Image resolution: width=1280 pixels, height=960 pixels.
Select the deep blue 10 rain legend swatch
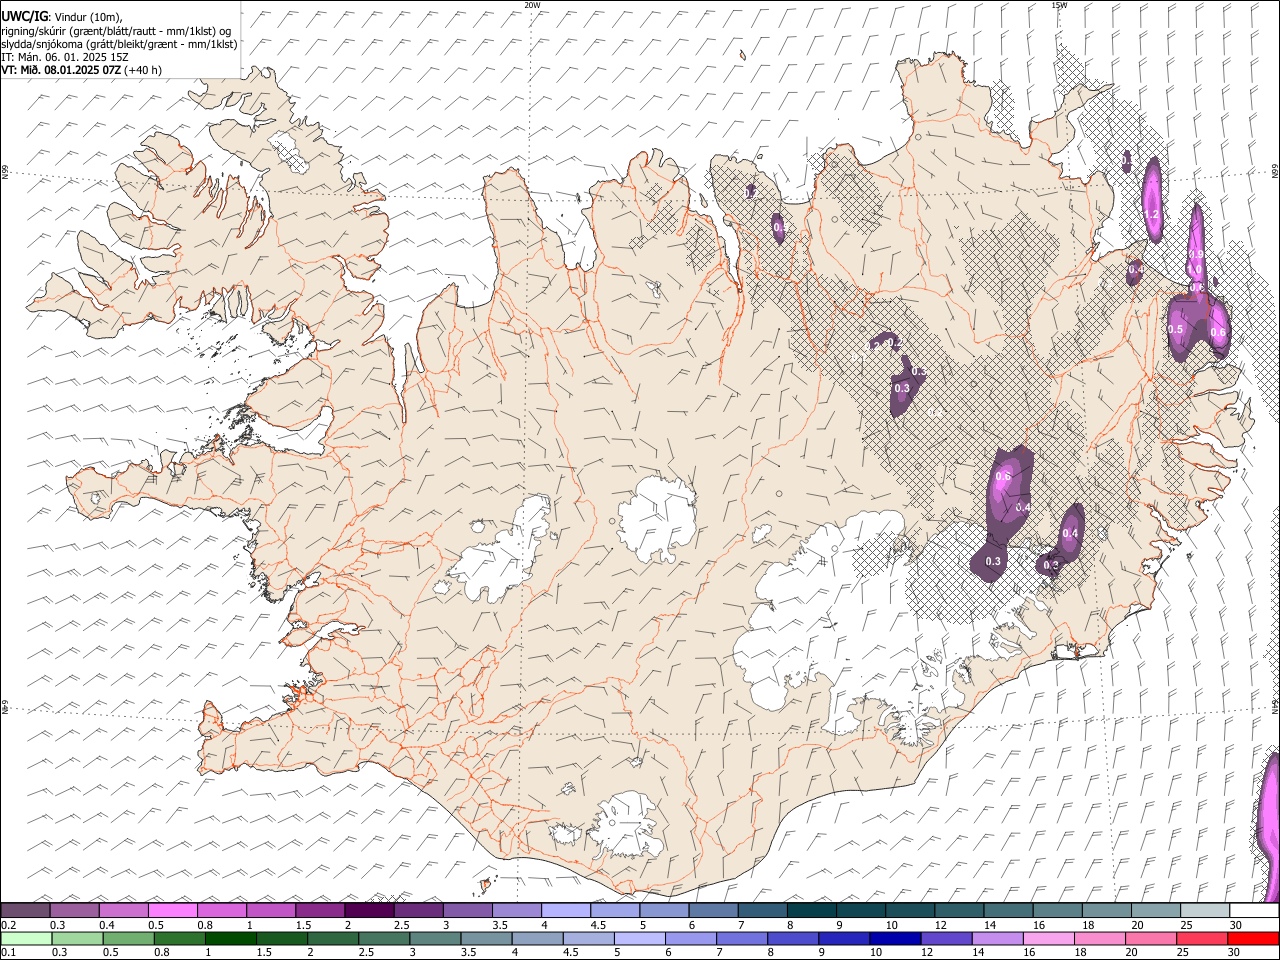(895, 939)
